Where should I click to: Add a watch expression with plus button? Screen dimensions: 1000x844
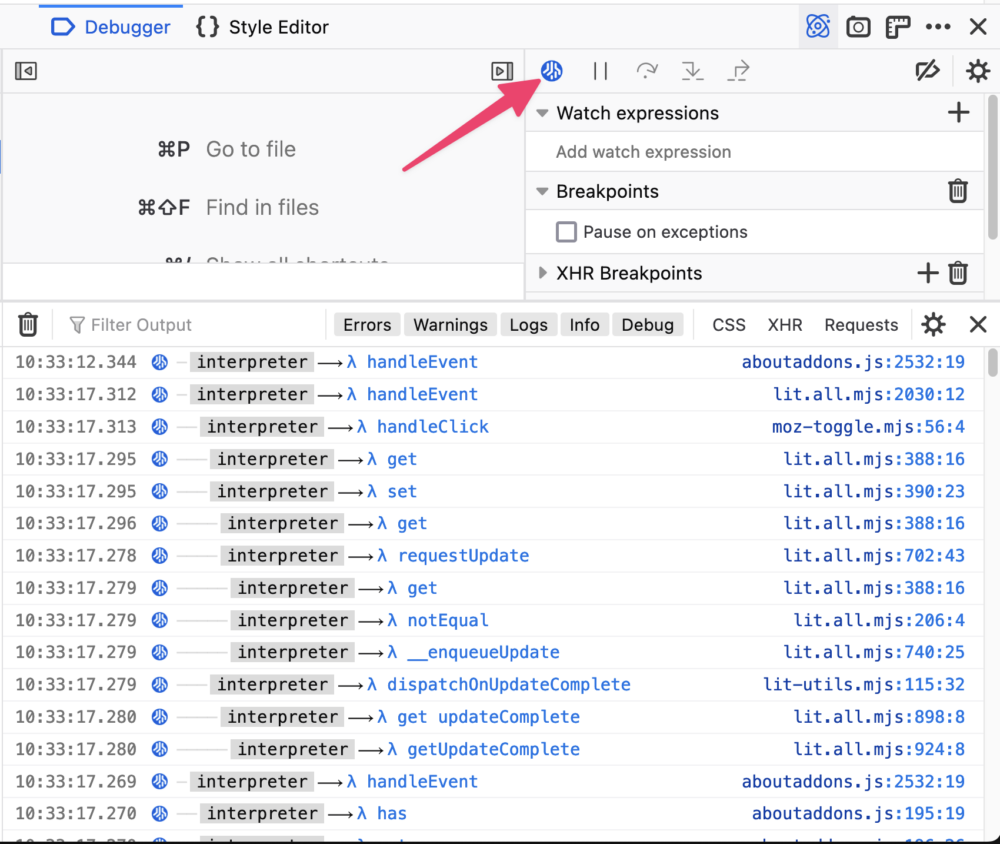[x=958, y=113]
